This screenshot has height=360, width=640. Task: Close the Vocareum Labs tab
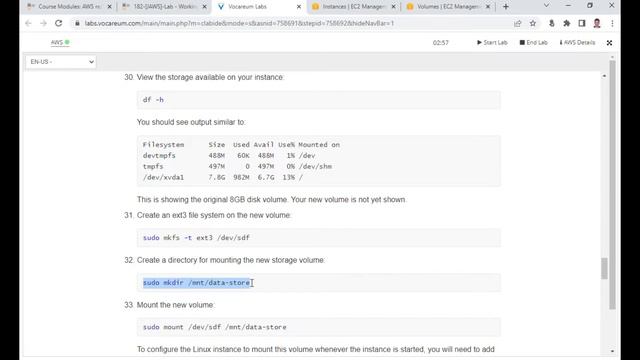[299, 7]
